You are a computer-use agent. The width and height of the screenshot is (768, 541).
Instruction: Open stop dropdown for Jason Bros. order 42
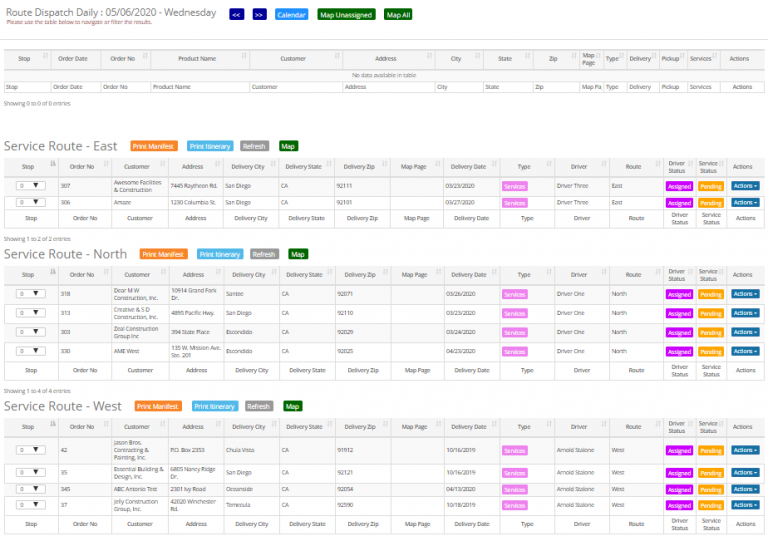pyautogui.click(x=30, y=450)
